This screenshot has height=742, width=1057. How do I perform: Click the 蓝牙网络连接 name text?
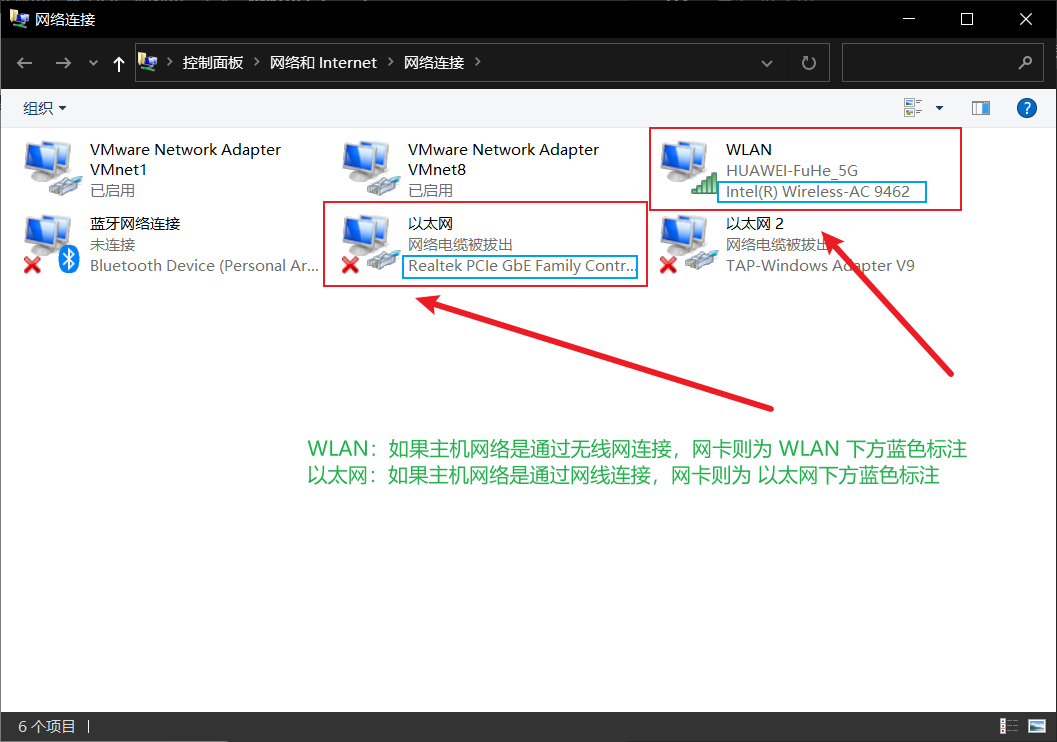[x=135, y=224]
